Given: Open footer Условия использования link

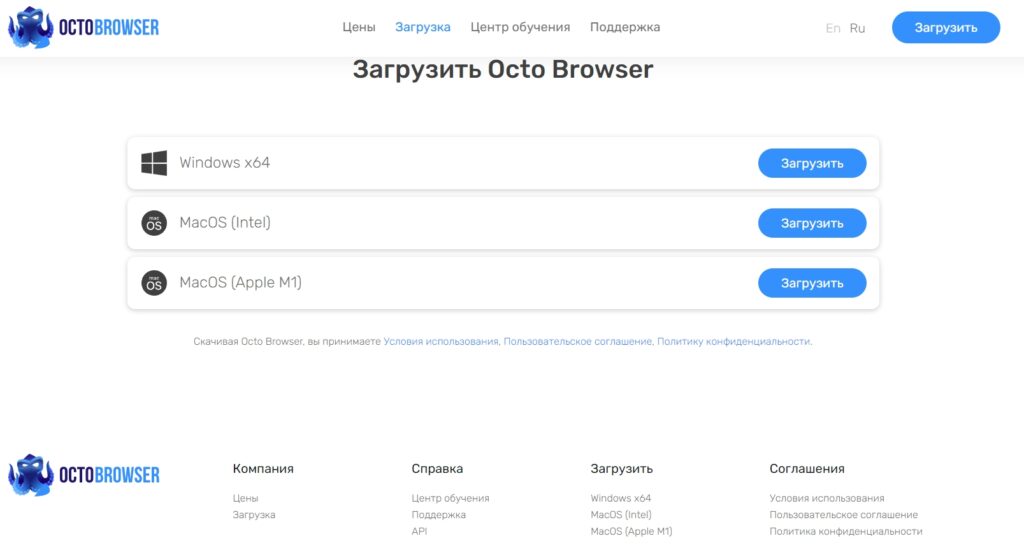Looking at the screenshot, I should point(827,498).
